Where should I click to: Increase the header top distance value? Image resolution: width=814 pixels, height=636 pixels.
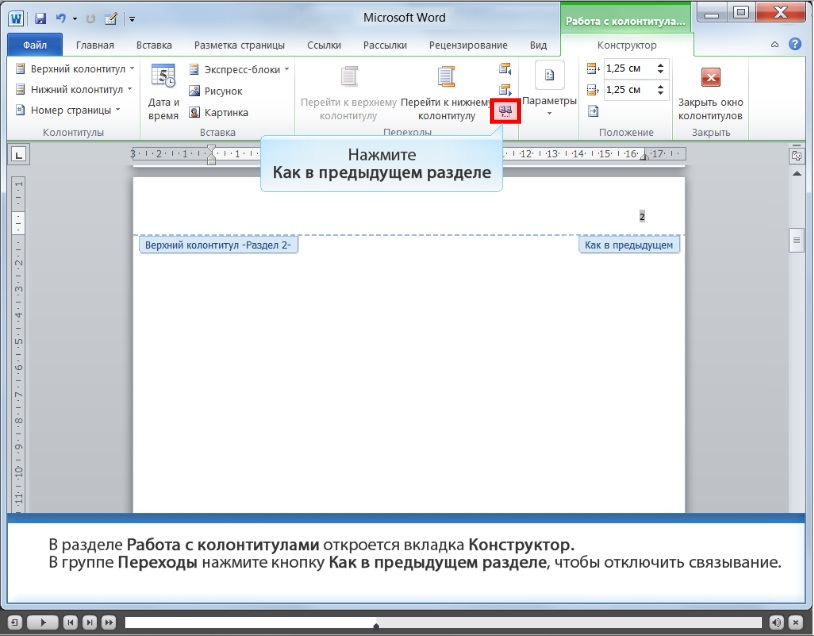tap(660, 65)
